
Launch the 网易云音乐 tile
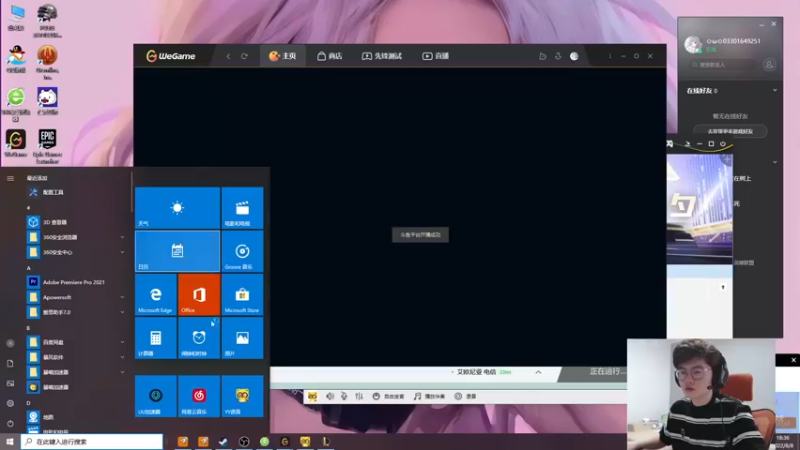[199, 396]
